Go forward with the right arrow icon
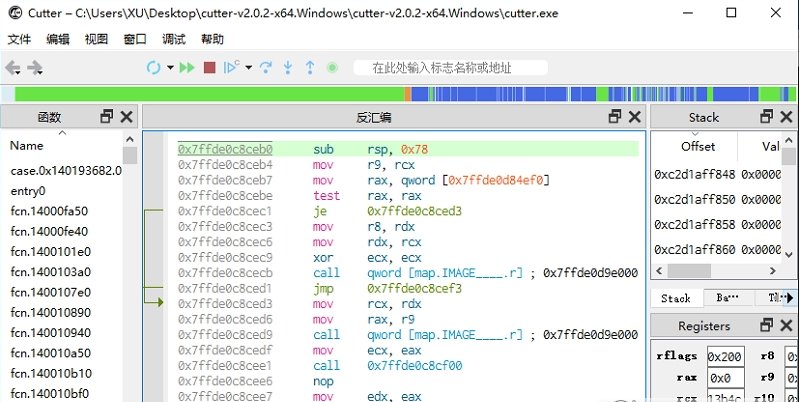The height and width of the screenshot is (402, 800). tap(34, 67)
